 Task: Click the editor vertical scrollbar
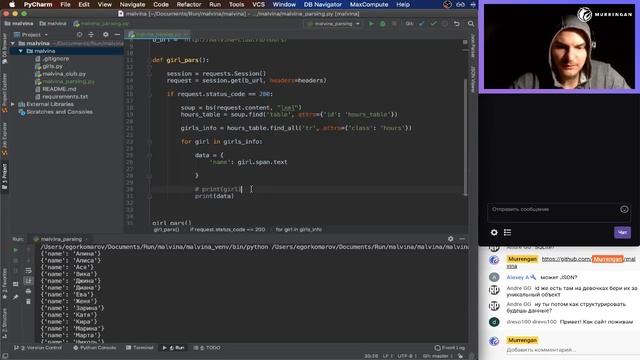pos(465,137)
